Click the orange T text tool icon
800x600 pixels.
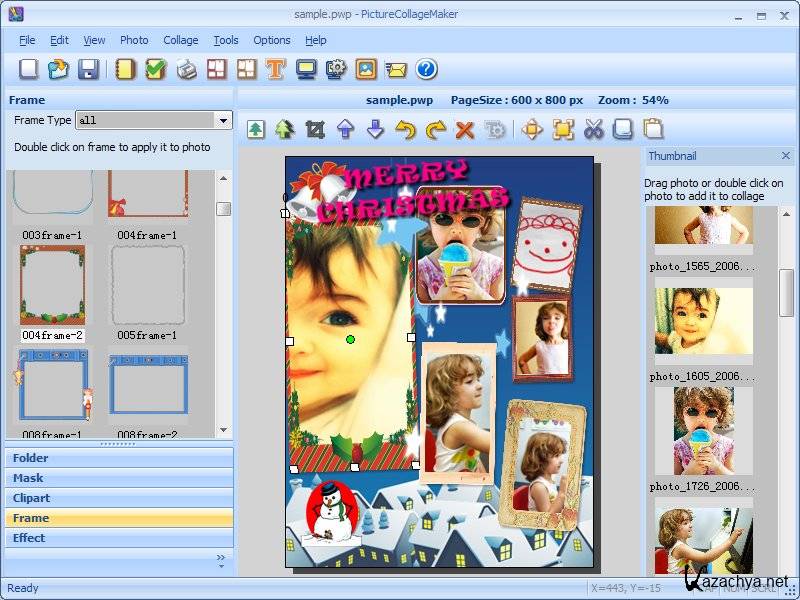276,69
